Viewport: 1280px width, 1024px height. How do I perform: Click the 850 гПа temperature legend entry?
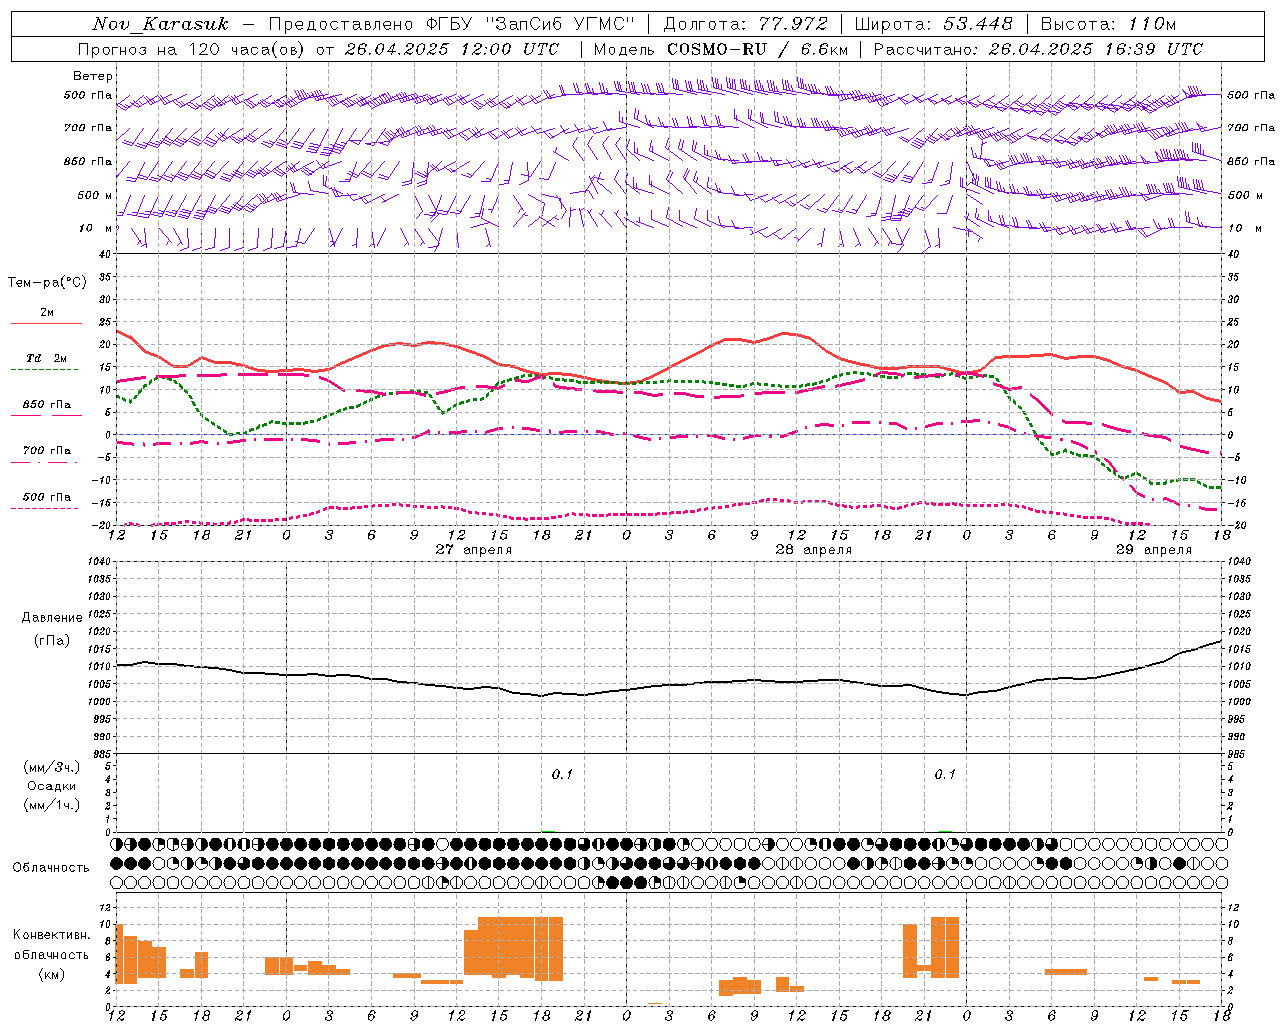[x=46, y=405]
